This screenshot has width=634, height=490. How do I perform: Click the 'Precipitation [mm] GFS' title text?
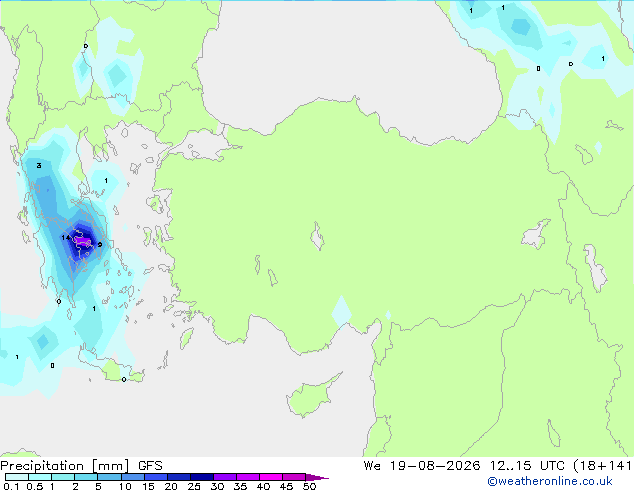pyautogui.click(x=81, y=466)
